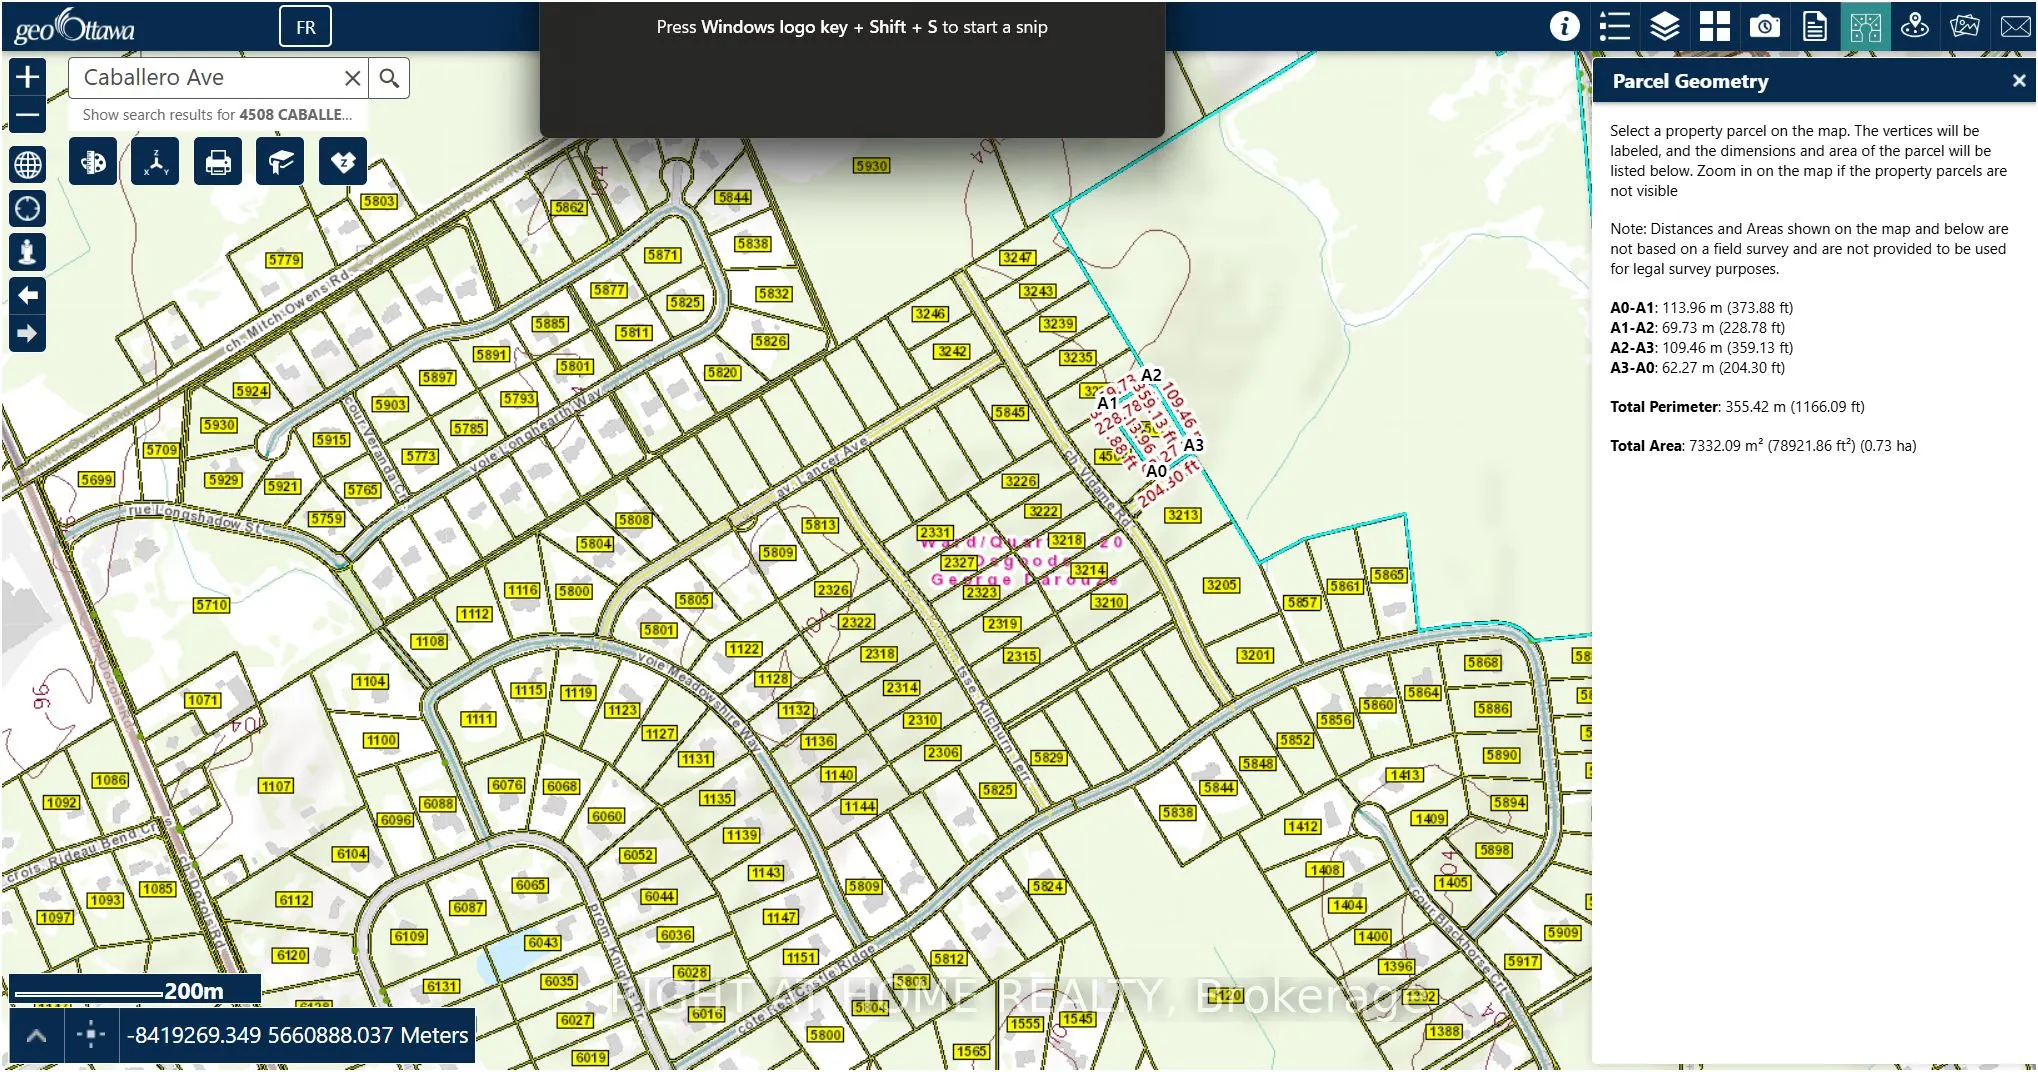Image resolution: width=2038 pixels, height=1072 pixels.
Task: Toggle the Parcel Geometry tool icon
Action: click(1865, 26)
